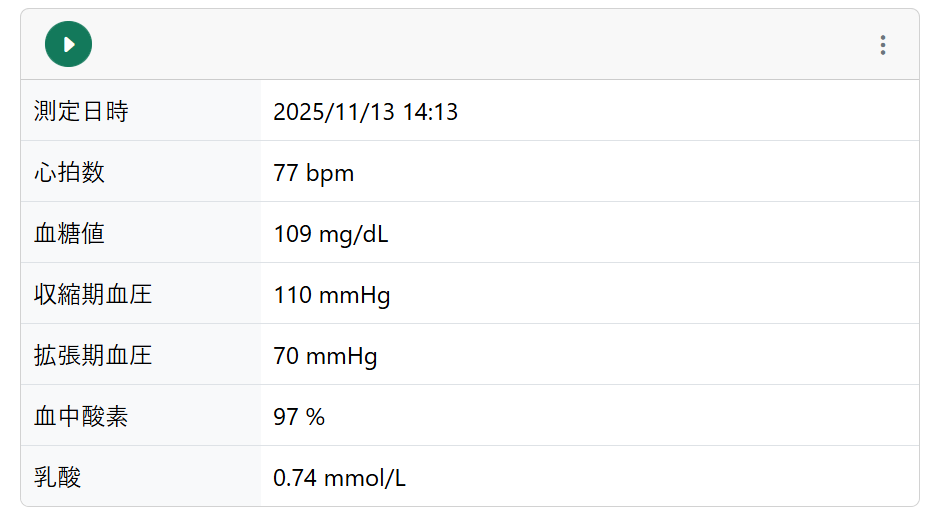Click the bpm unit text
This screenshot has width=952, height=527.
point(330,174)
